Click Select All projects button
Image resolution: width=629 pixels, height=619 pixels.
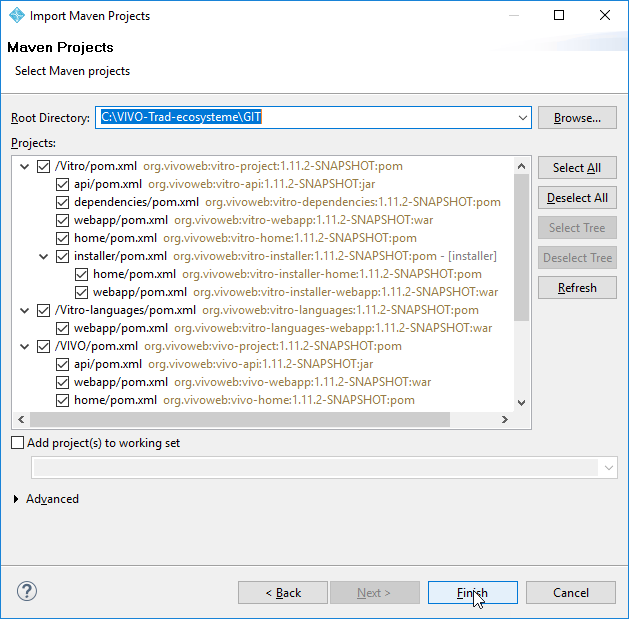(577, 168)
